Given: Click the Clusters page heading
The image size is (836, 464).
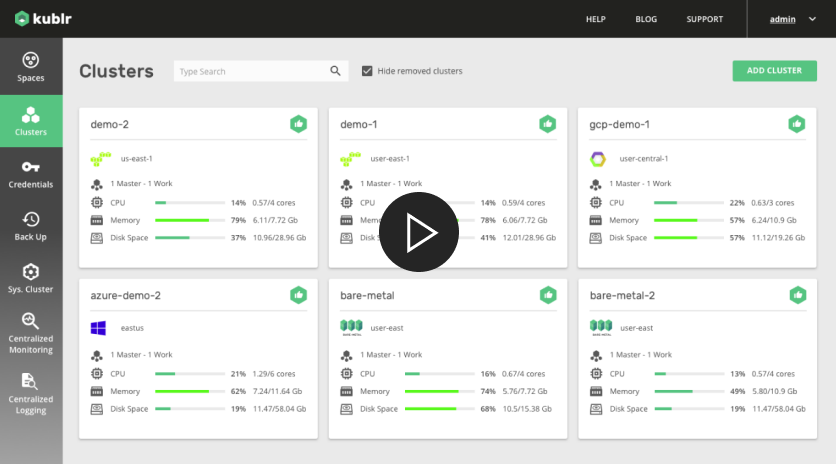Looking at the screenshot, I should click(116, 71).
